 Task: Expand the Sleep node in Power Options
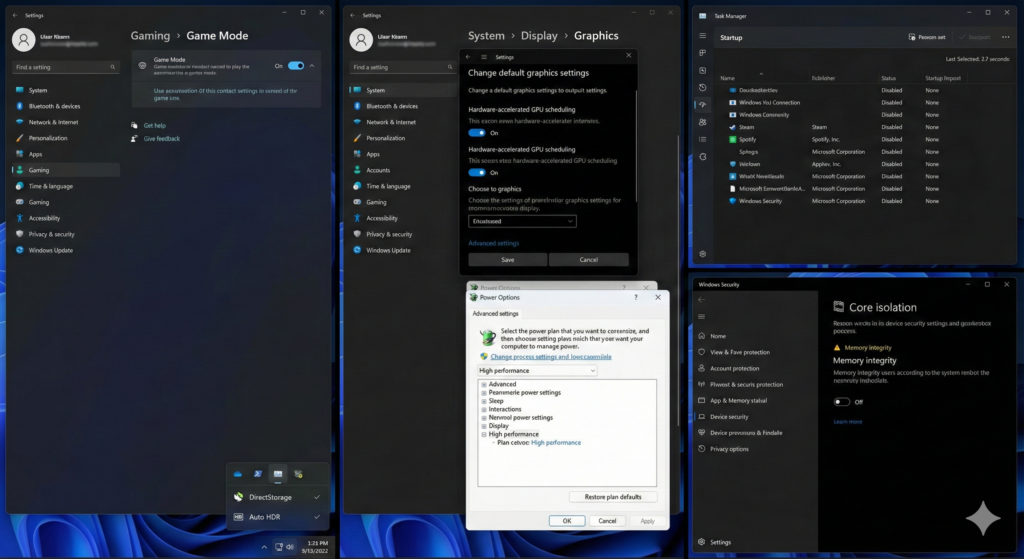pyautogui.click(x=484, y=401)
